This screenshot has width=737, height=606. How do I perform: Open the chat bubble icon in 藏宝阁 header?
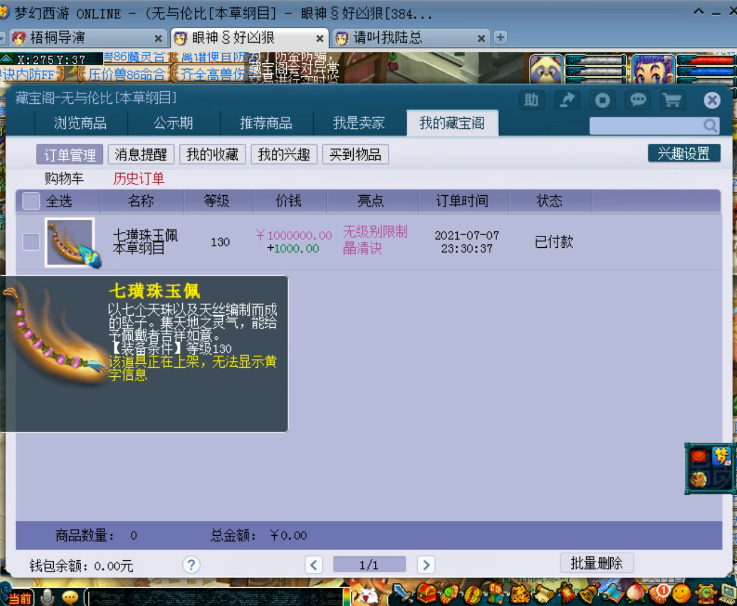point(638,100)
